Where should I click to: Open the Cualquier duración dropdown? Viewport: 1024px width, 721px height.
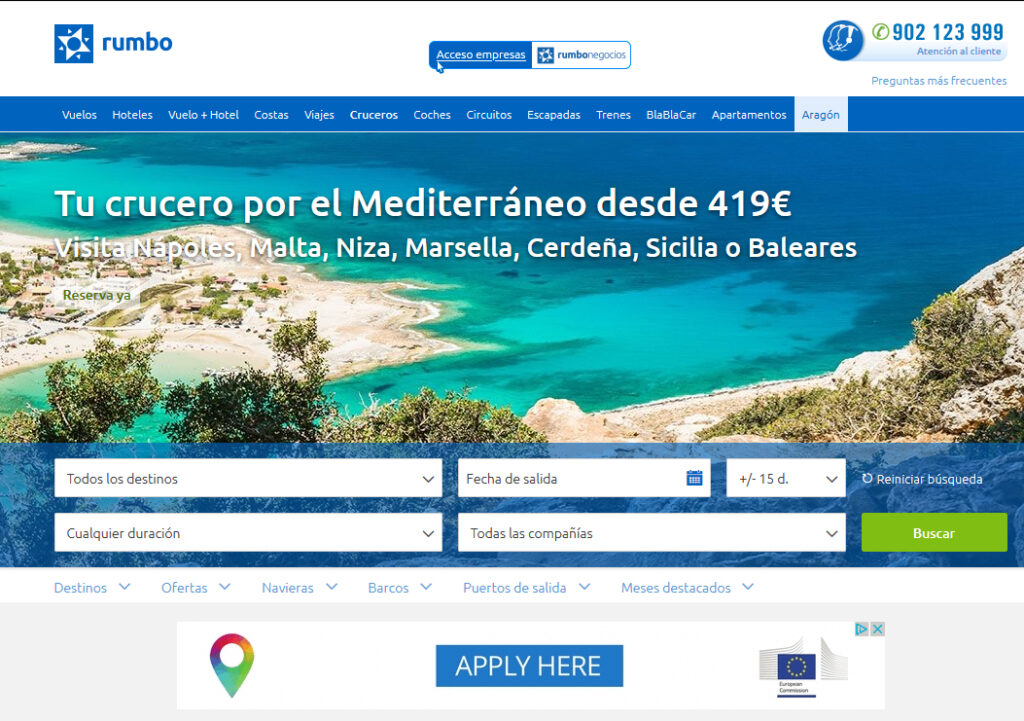[x=248, y=533]
